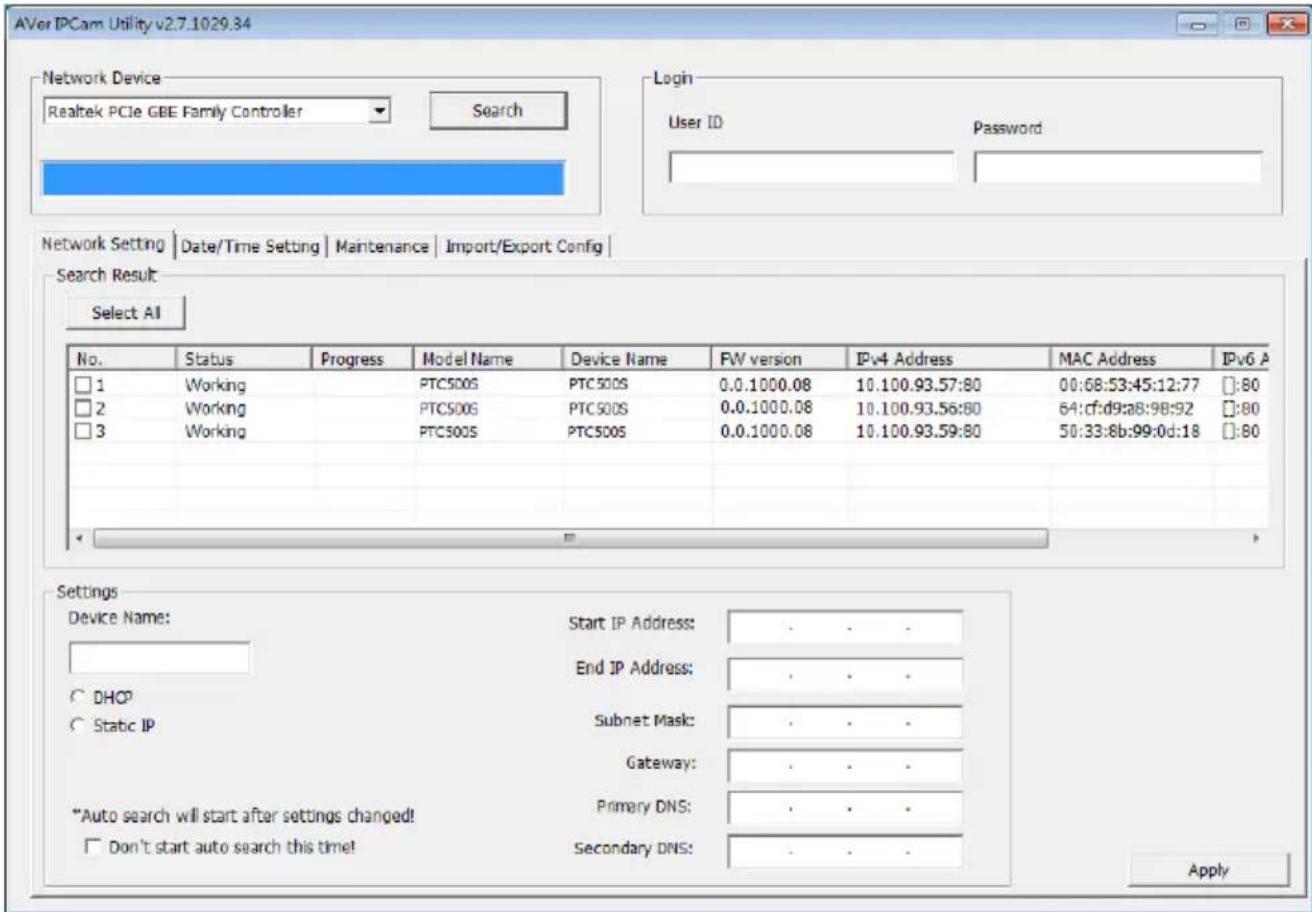Switch to the Network Setting tab
Image resolution: width=1312 pixels, height=912 pixels.
point(104,245)
